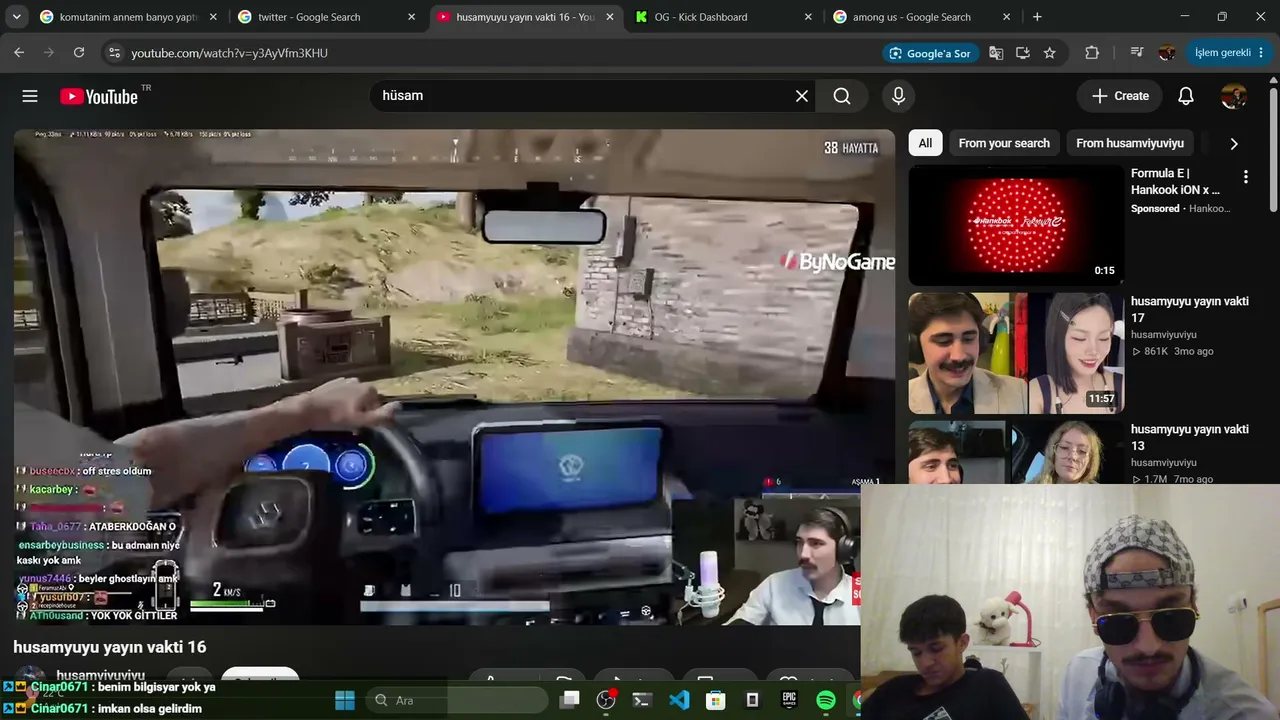Viewport: 1280px width, 720px height.
Task: Go back to the previous page
Action: [x=19, y=53]
